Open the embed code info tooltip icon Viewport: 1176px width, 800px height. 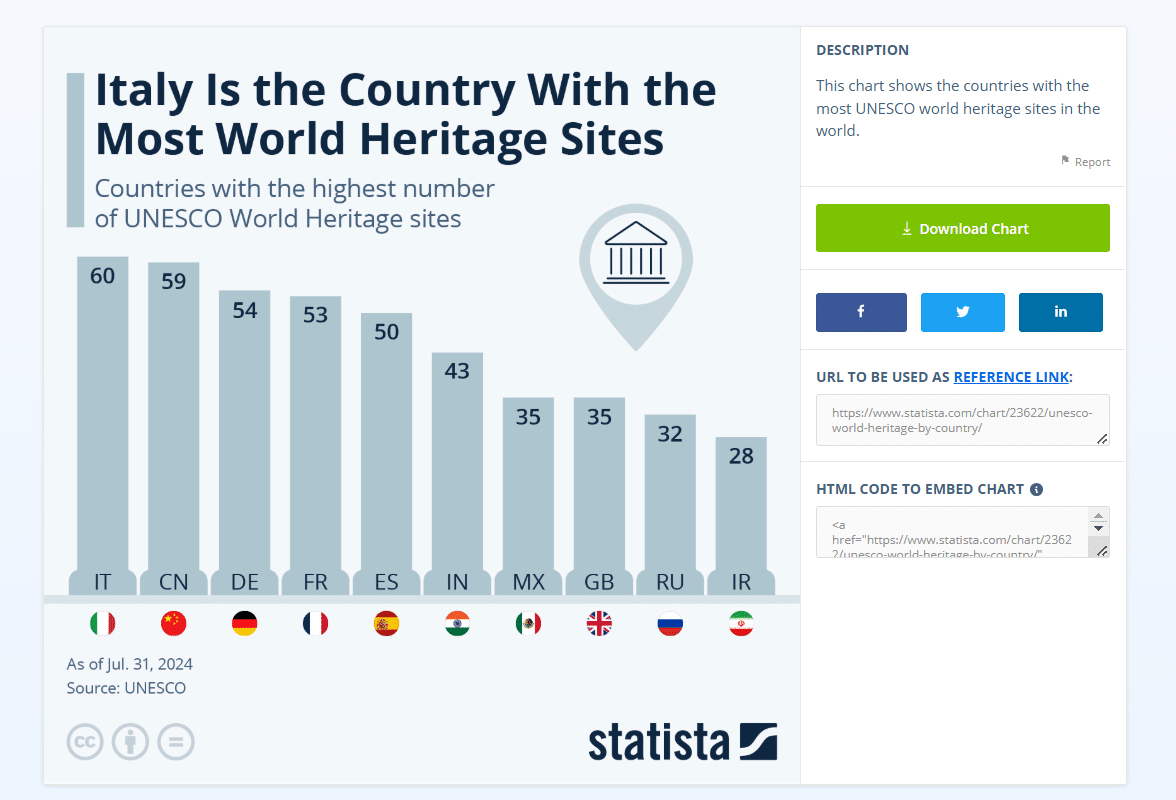1037,489
